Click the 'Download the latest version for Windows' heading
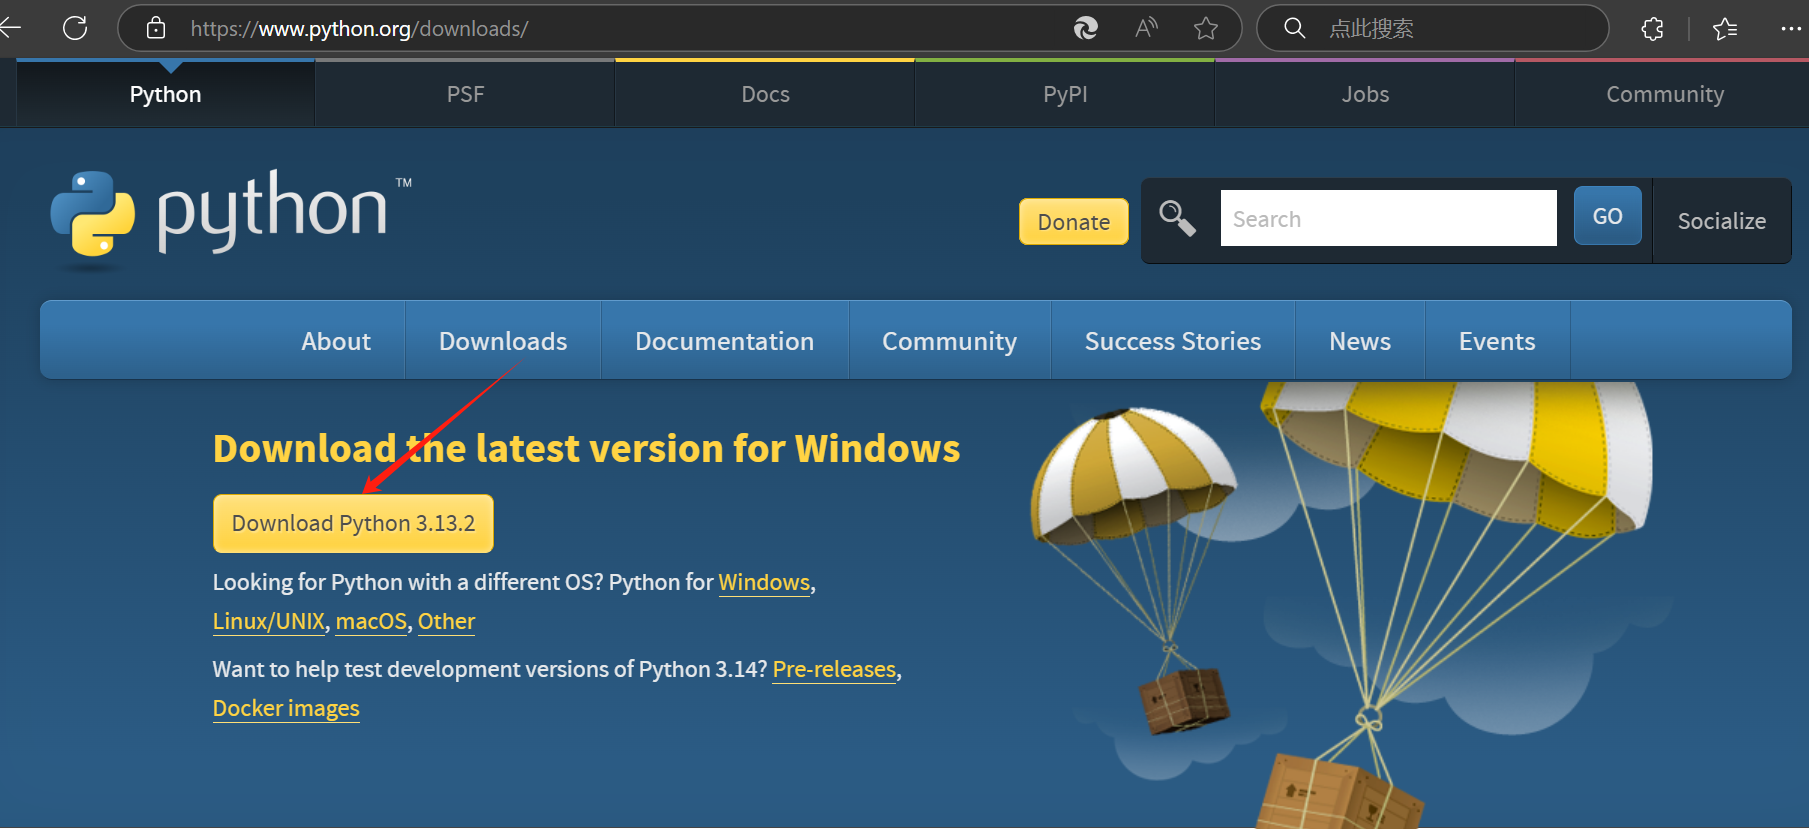 pyautogui.click(x=586, y=448)
